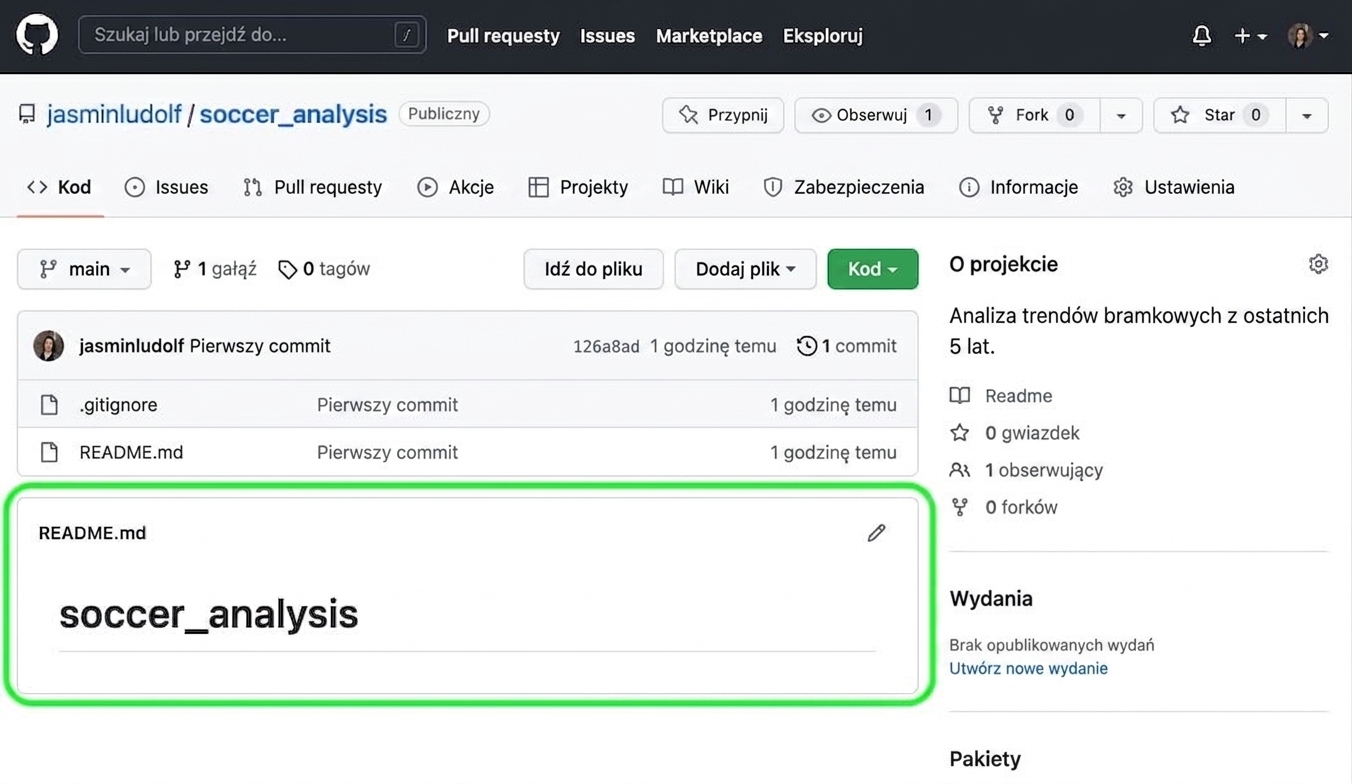Open the 'Dodaj plik' dropdown
1352x784 pixels.
[745, 269]
